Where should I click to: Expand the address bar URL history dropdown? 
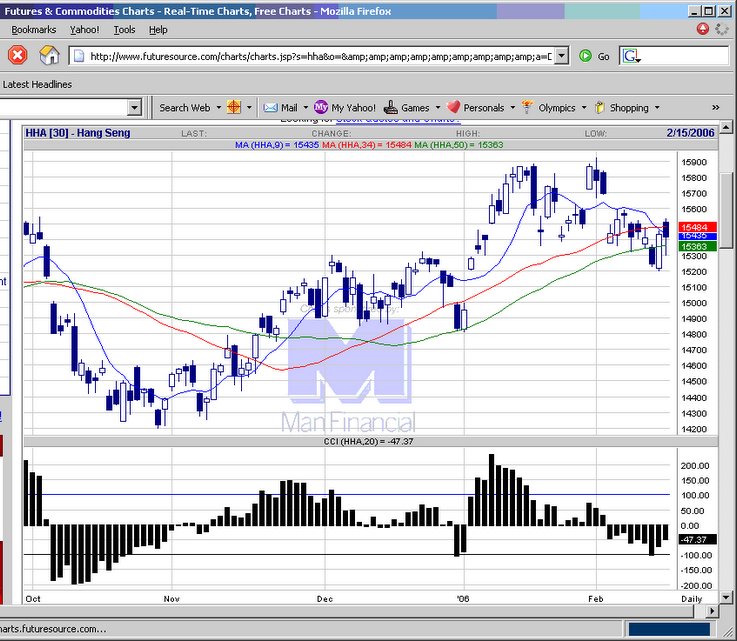pyautogui.click(x=561, y=56)
